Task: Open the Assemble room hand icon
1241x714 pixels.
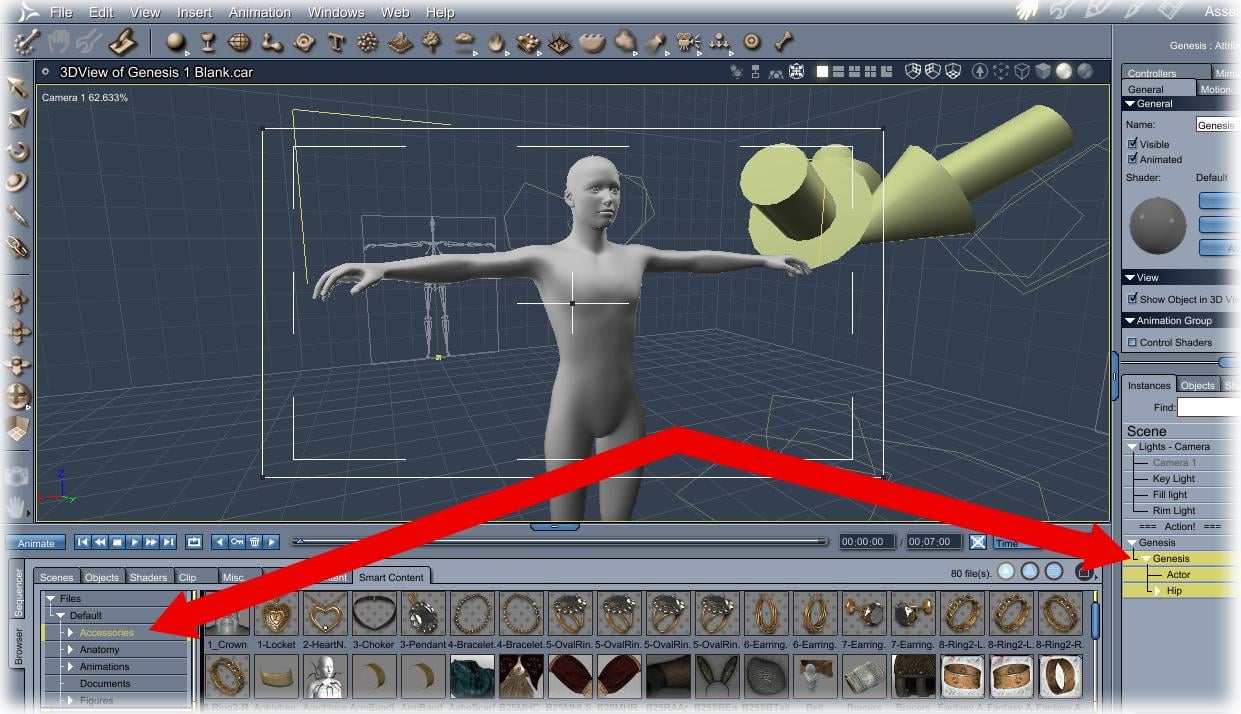Action: point(1028,10)
